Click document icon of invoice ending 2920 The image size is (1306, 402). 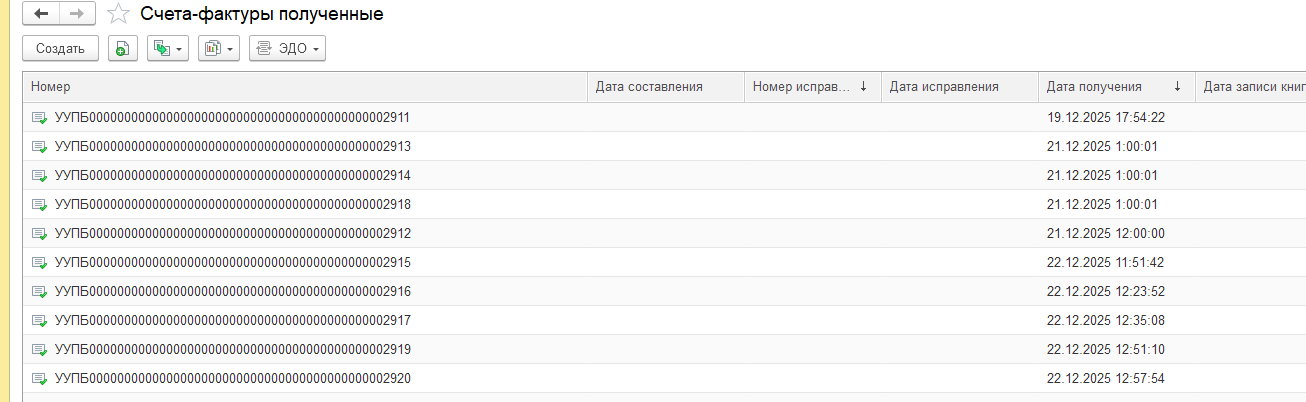point(40,379)
